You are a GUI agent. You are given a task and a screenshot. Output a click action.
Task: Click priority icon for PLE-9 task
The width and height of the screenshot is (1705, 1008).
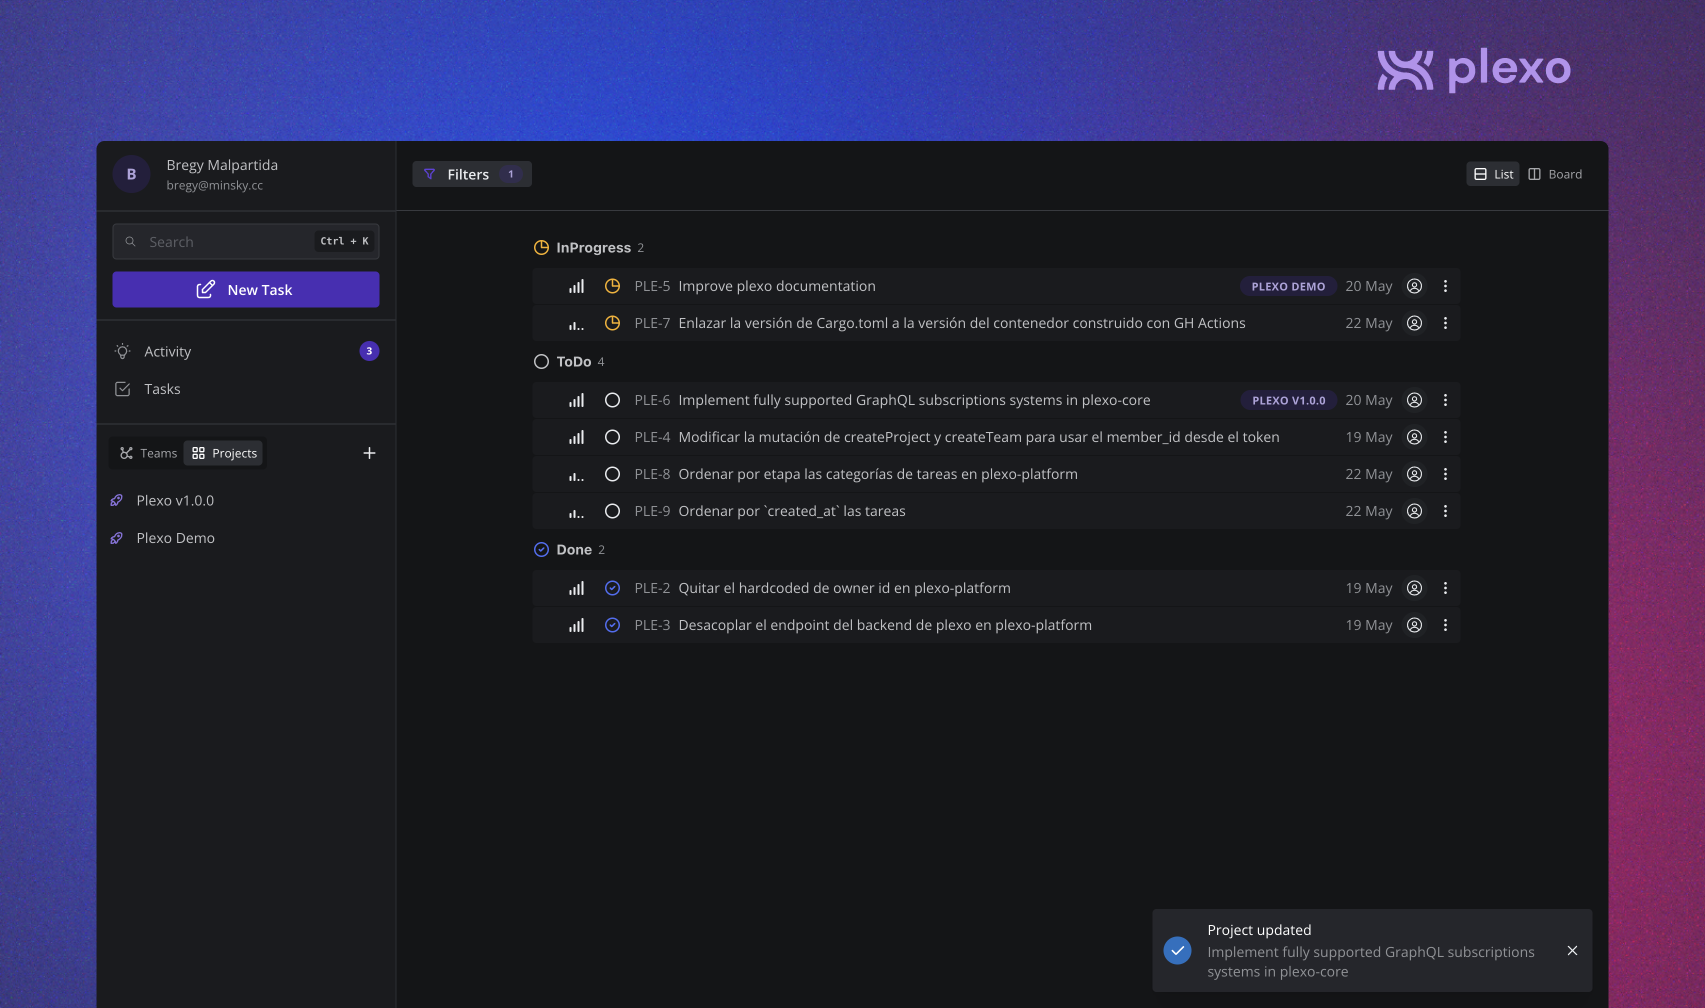pos(576,511)
